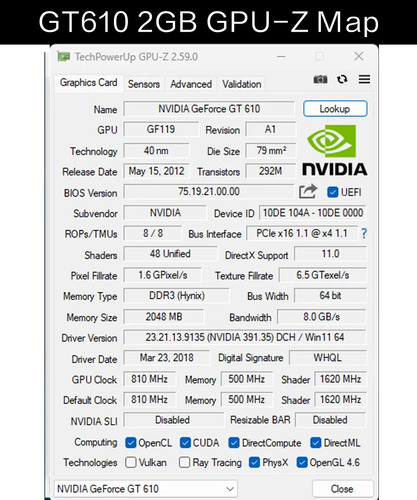Toggle the PhysX checkbox
This screenshot has height=500, width=417.
(254, 462)
